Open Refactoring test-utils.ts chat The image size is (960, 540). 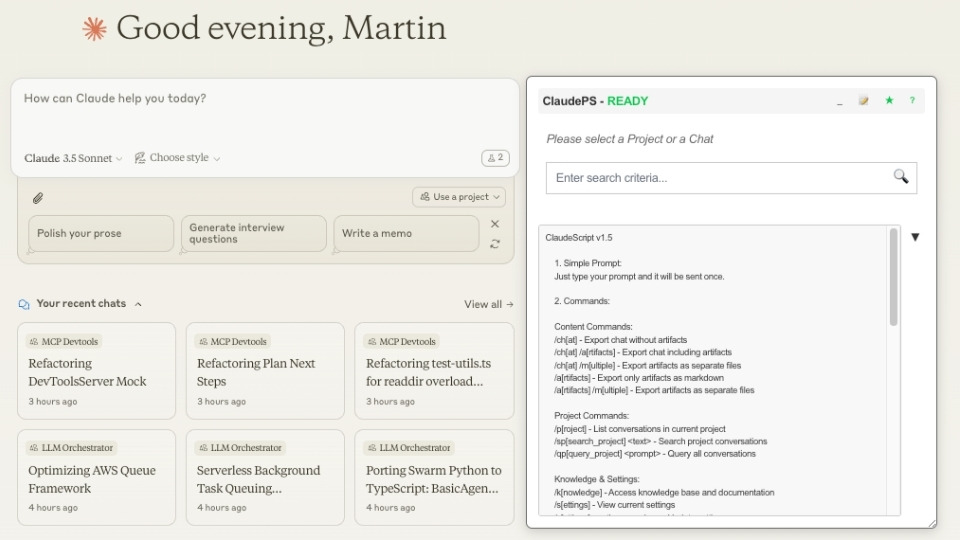tap(434, 371)
